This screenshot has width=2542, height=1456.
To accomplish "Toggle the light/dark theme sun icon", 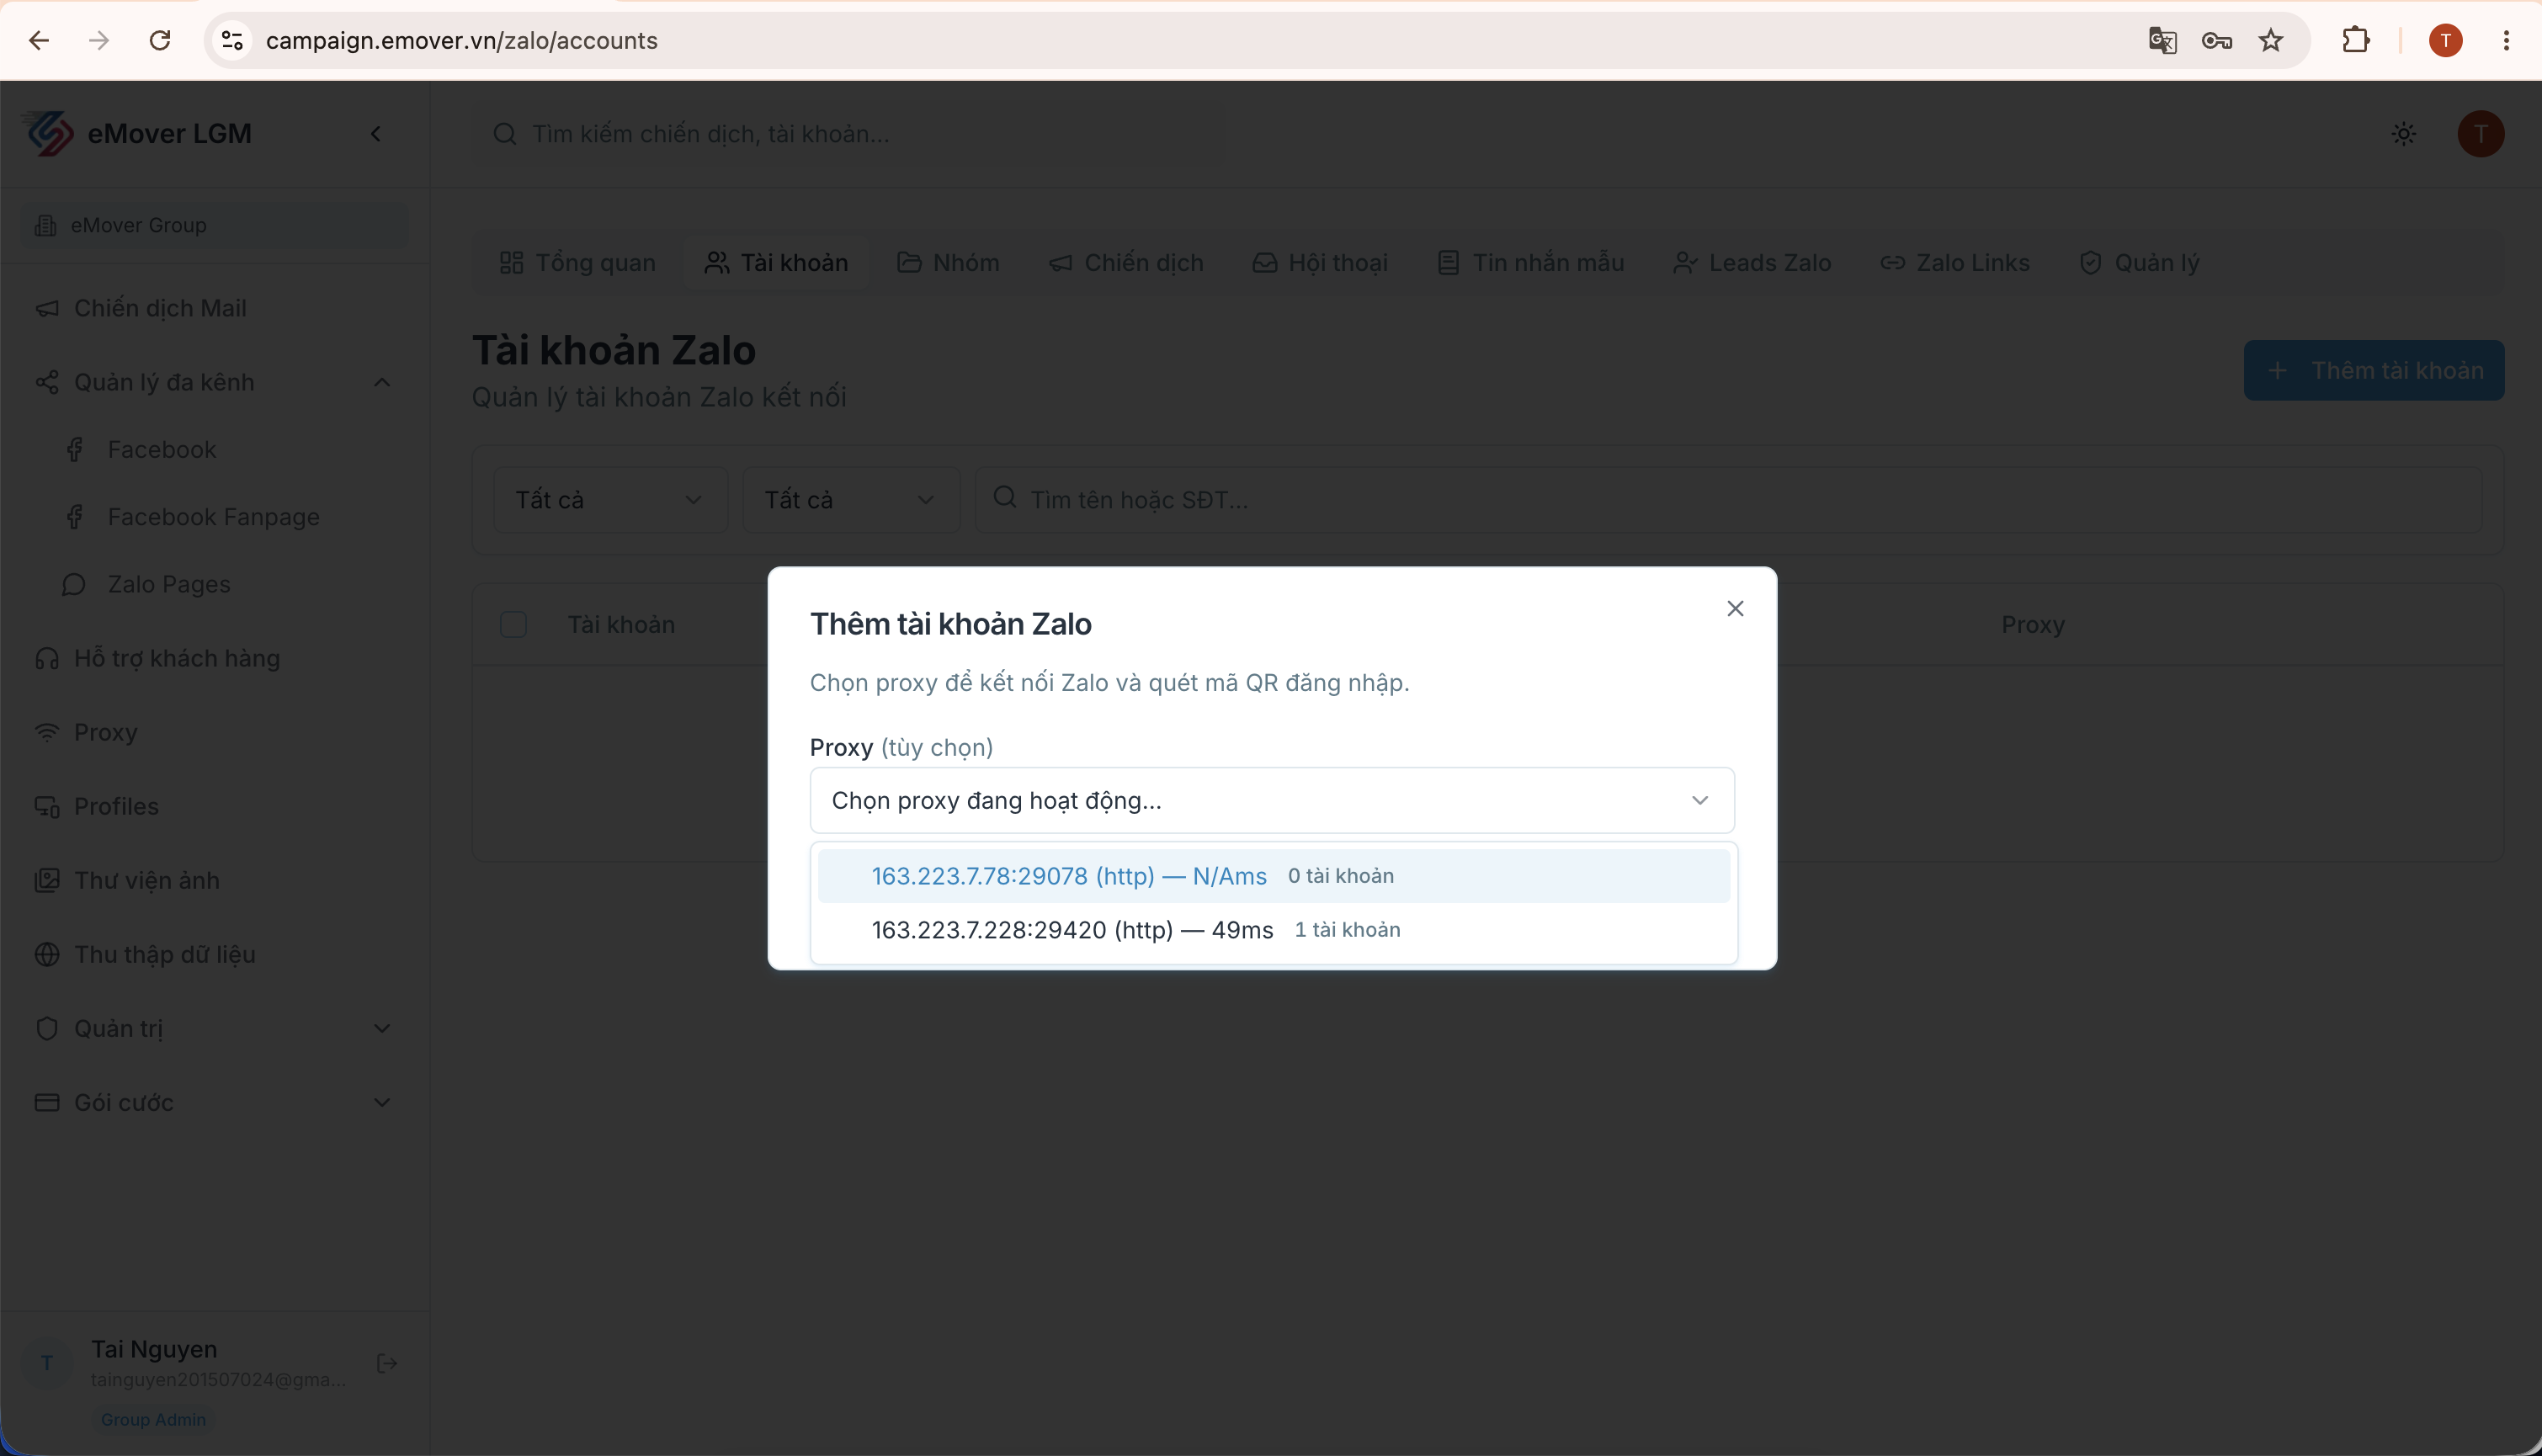I will click(2404, 134).
